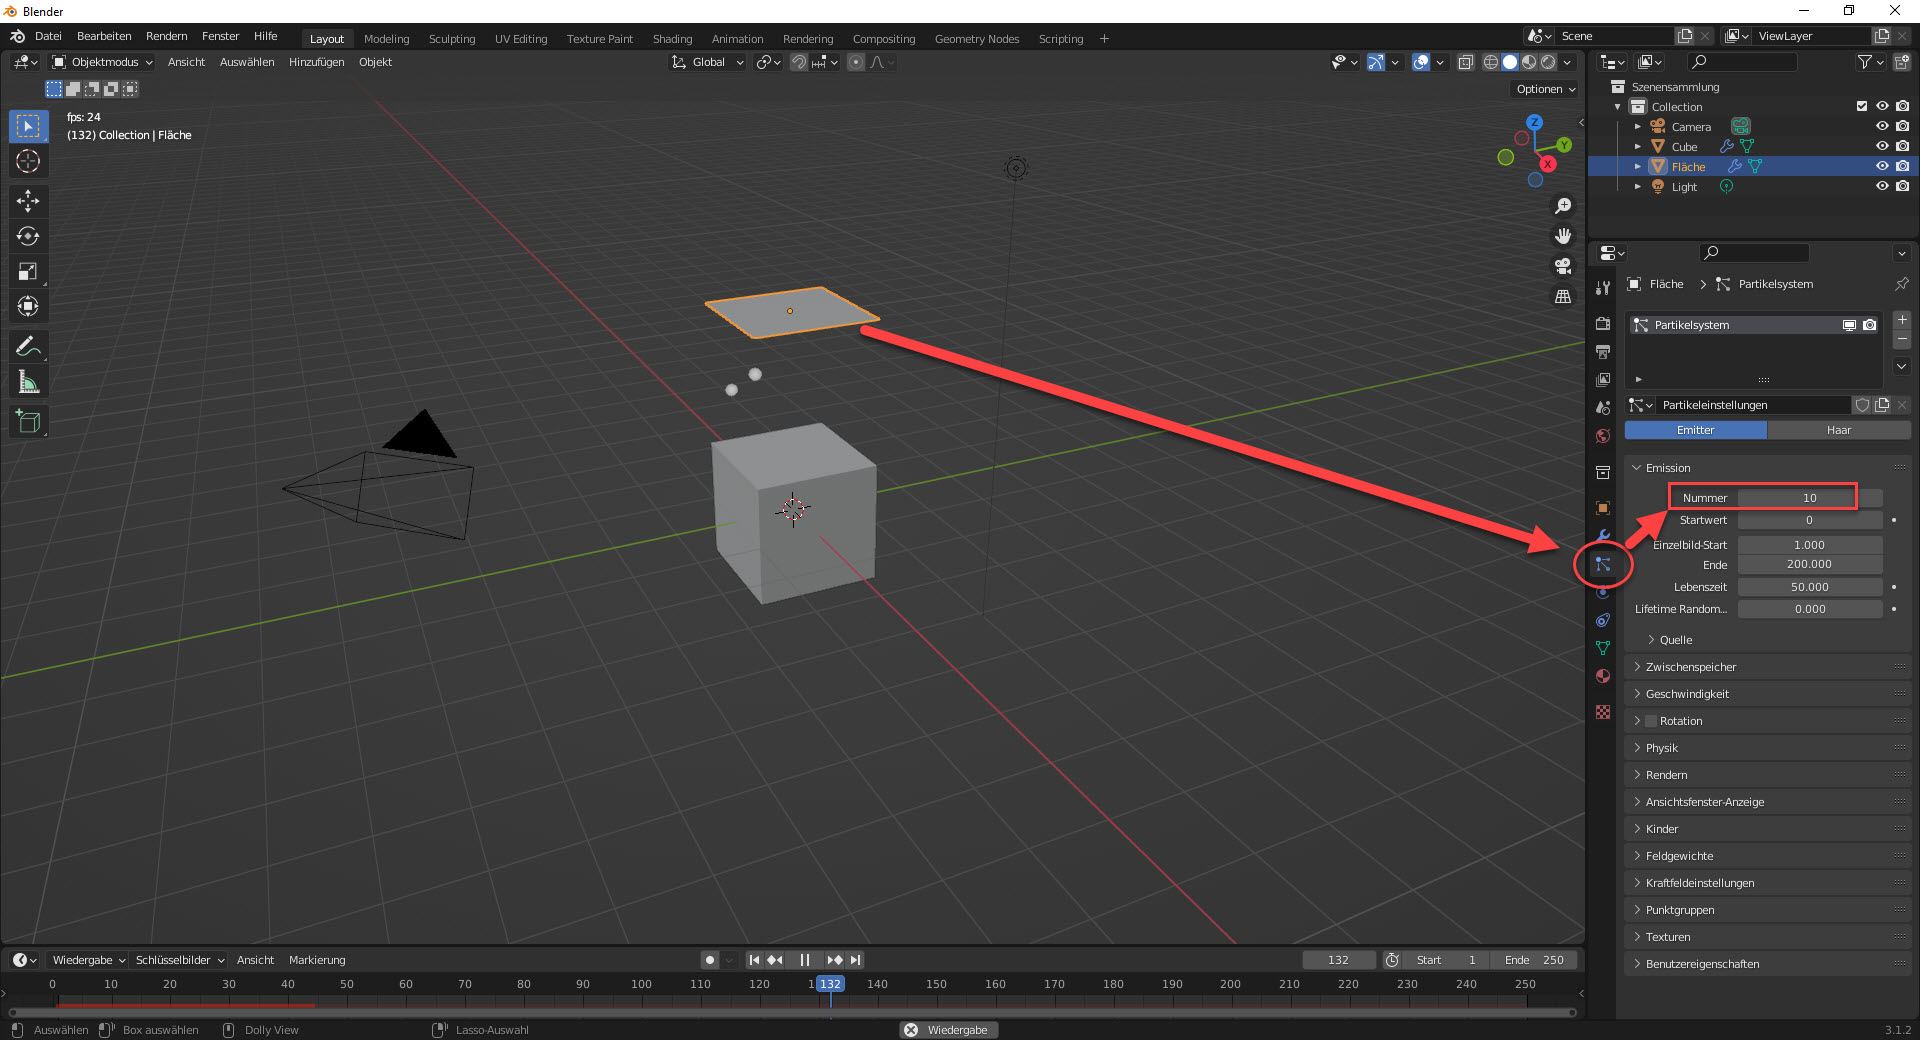Image resolution: width=1920 pixels, height=1040 pixels.
Task: Open the View Layer properties tab
Action: [1603, 380]
